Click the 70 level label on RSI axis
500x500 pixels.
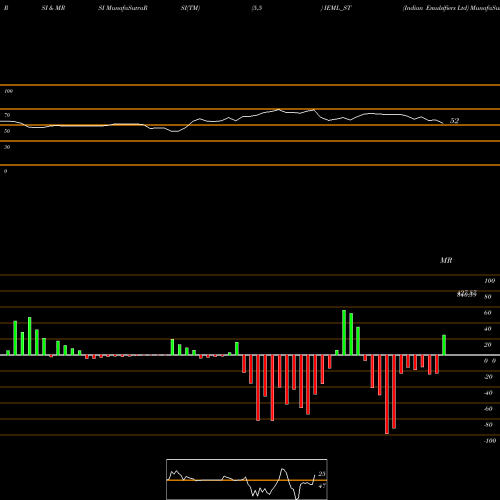click(7, 115)
